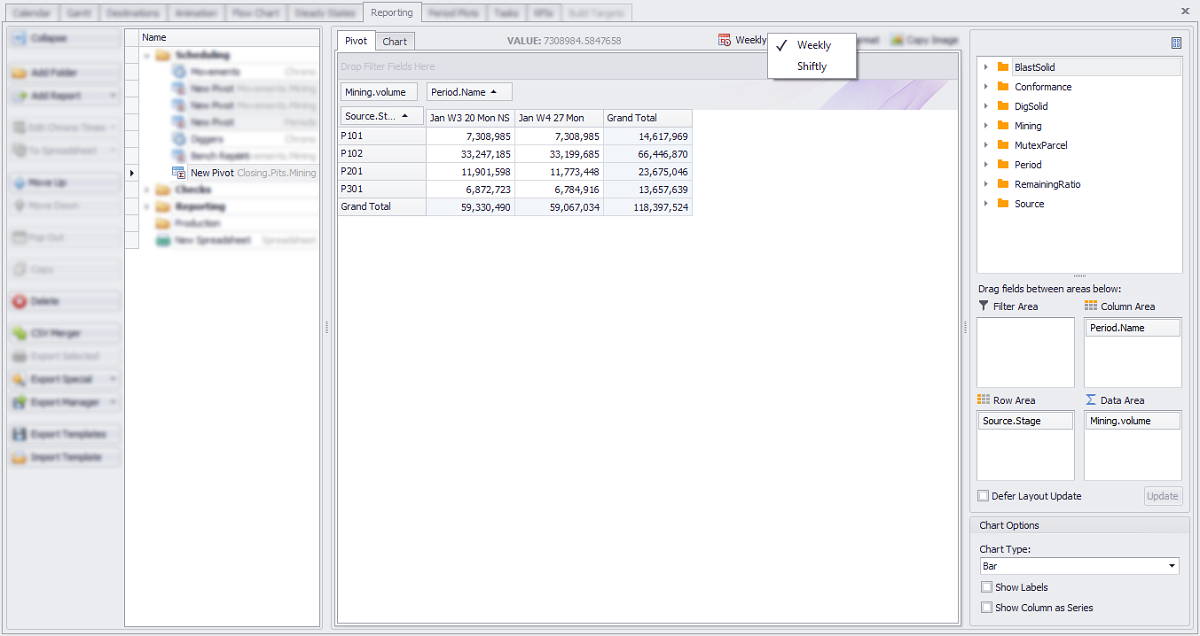The width and height of the screenshot is (1200, 636).
Task: Click the Export Templates button
Action: (65, 434)
